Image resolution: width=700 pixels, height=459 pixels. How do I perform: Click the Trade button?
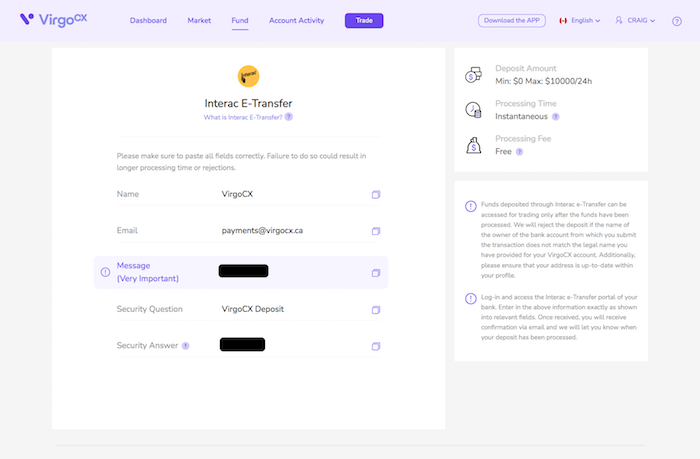pos(364,21)
